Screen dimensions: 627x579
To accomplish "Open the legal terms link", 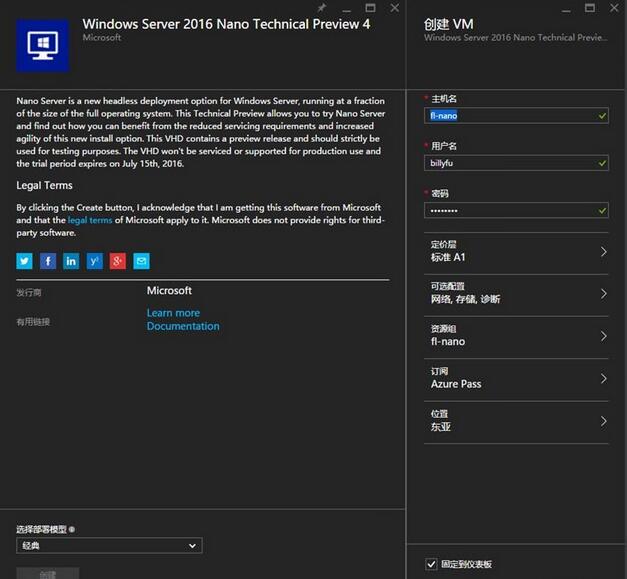I will [90, 220].
